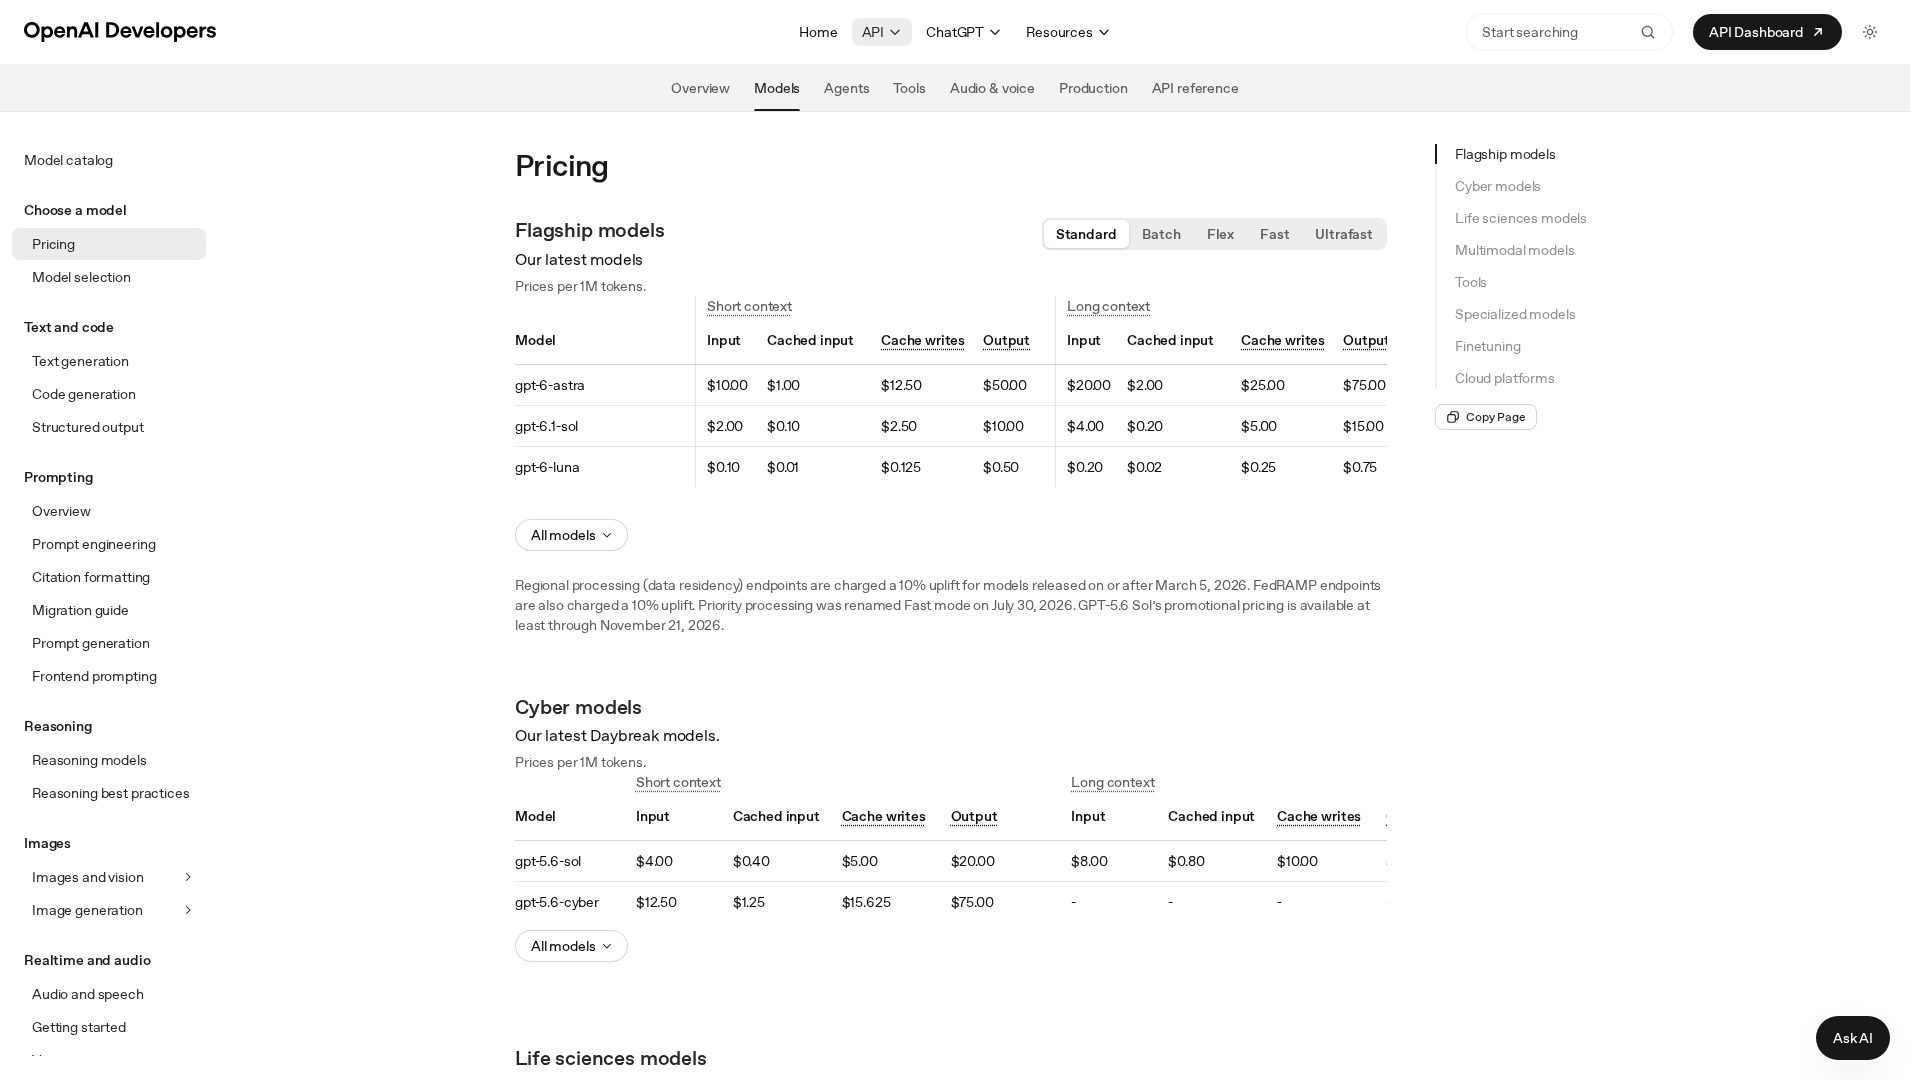Expand the API dropdown in the header
Screen dimensions: 1920x1080
(x=881, y=32)
